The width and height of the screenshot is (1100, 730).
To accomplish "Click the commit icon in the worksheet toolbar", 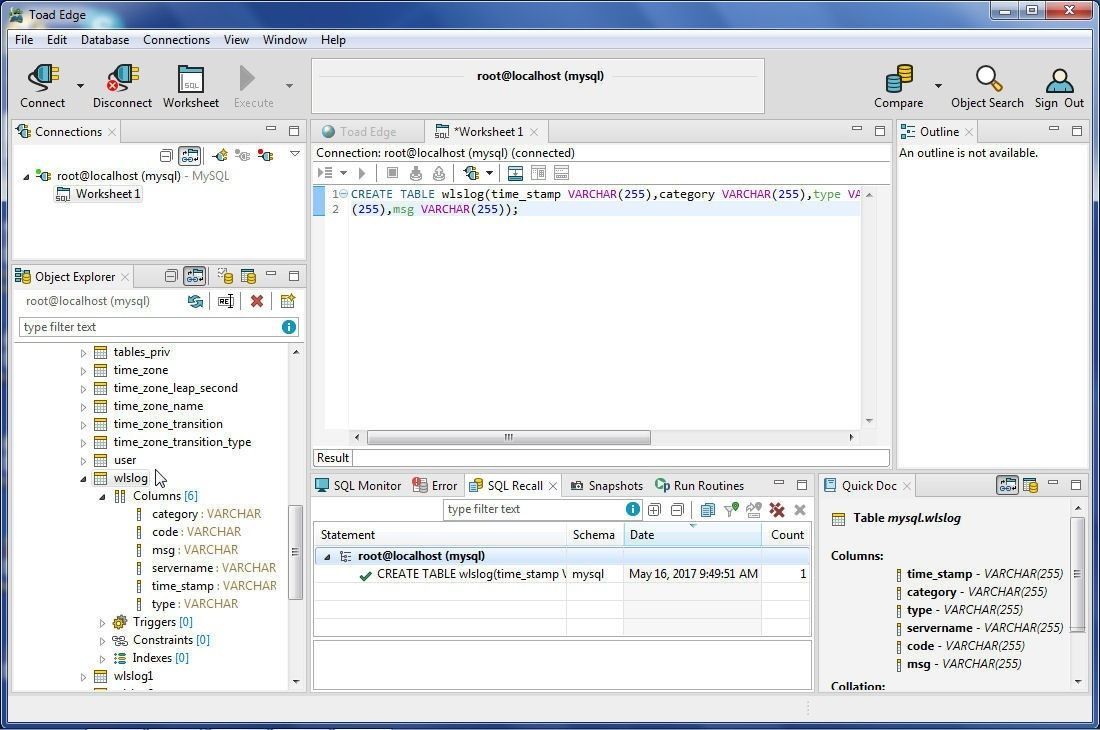I will (416, 173).
